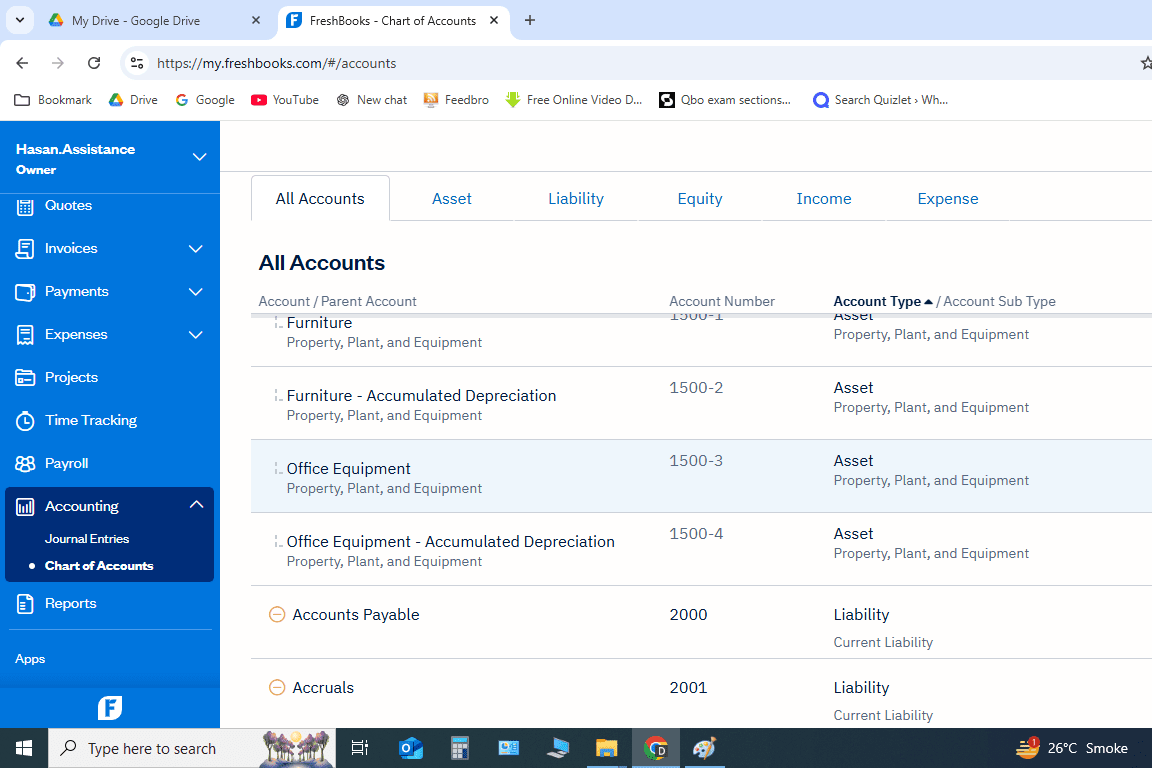Click the Windows Start button
Screen dimensions: 1152x768
(24, 748)
